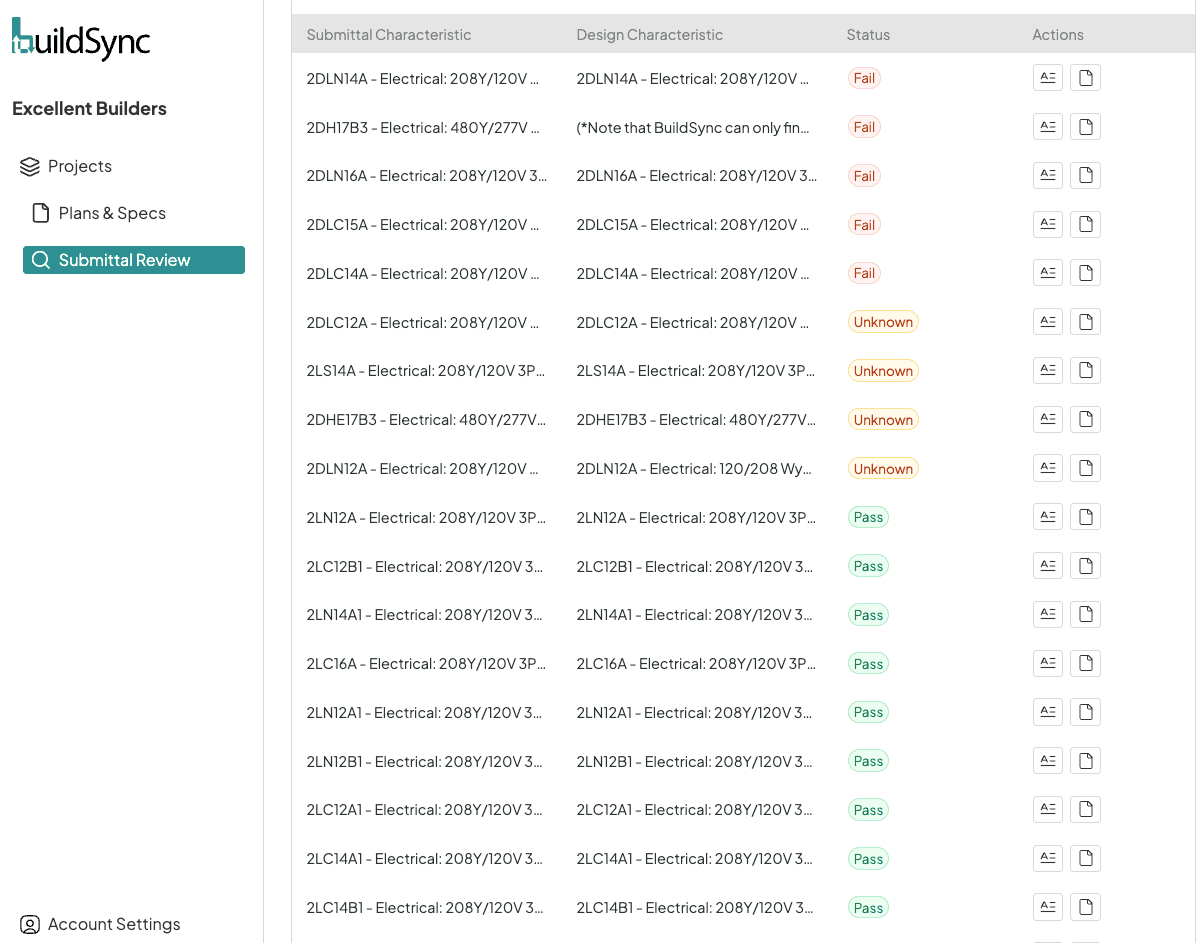Select text details icon for 2DLC14A row
This screenshot has height=943, width=1197.
1048,273
